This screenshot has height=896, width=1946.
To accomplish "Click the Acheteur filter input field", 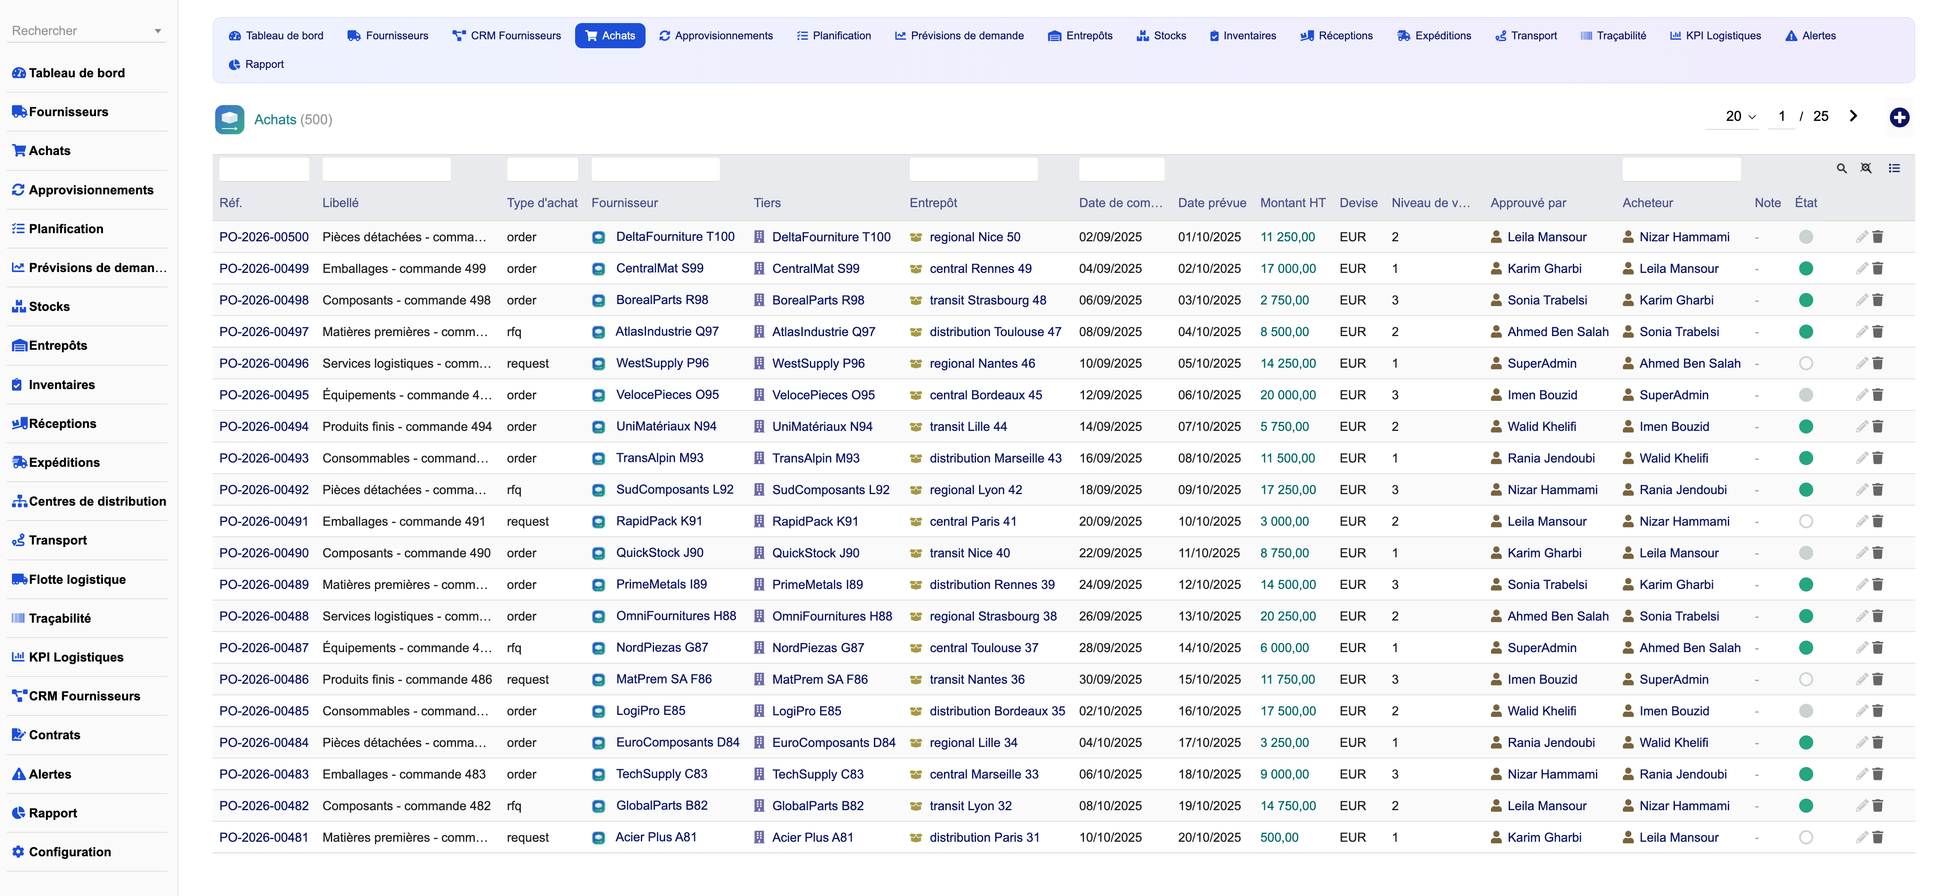I will point(1681,169).
